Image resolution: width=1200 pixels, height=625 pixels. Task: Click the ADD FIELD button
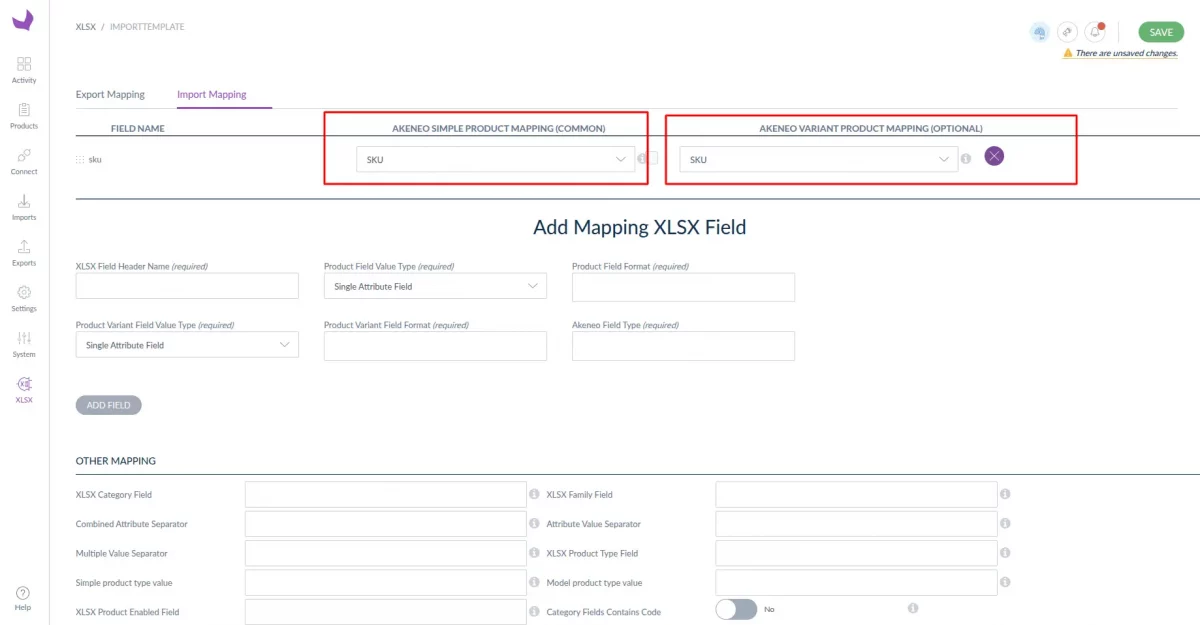click(x=109, y=405)
